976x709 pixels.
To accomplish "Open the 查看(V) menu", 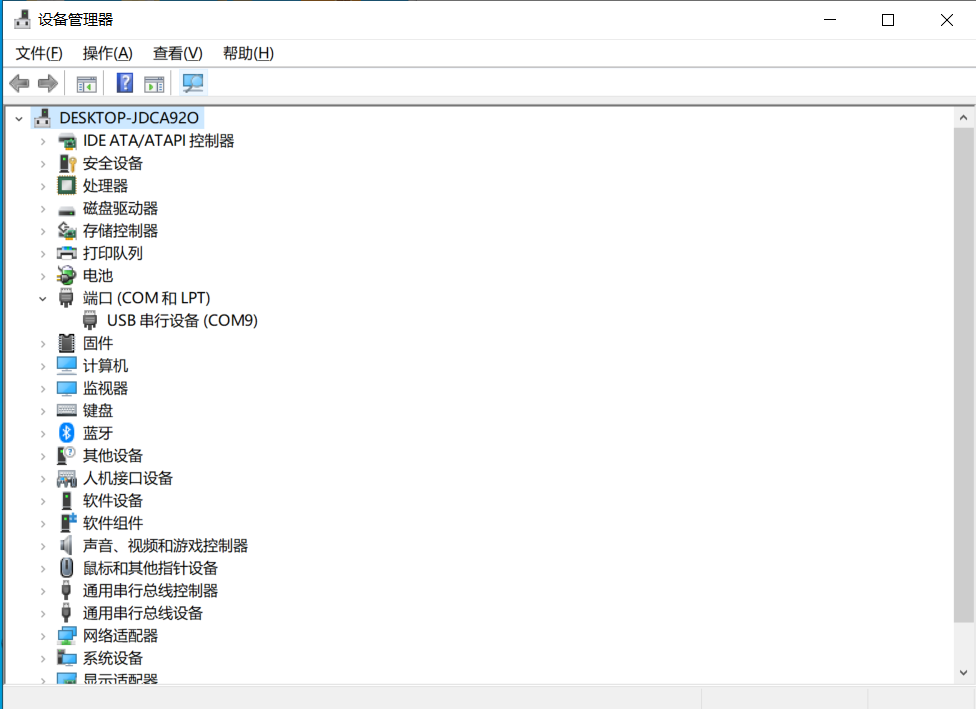I will pos(177,54).
